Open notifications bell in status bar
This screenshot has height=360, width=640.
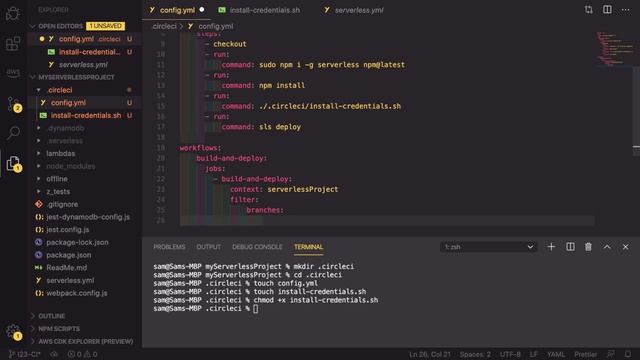tap(628, 354)
